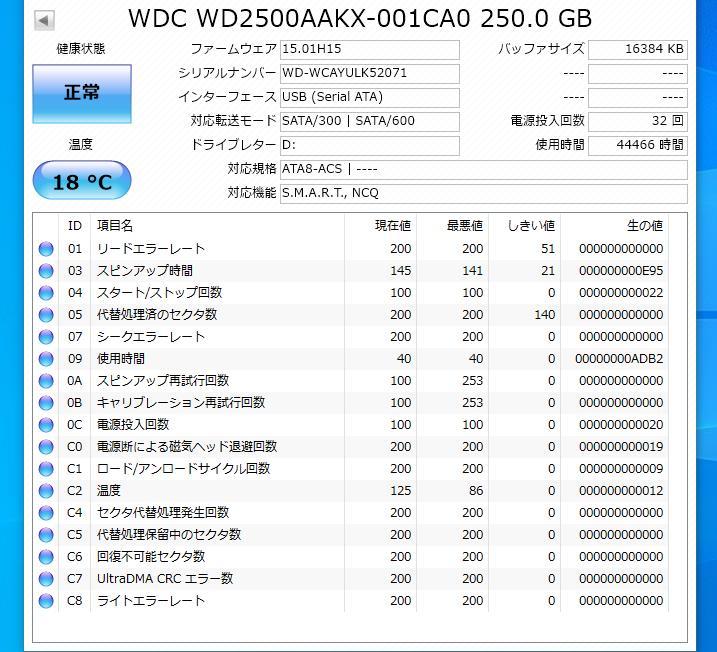Click the buffer size value 16384 KB
Viewport: 717px width, 652px height.
[637, 49]
